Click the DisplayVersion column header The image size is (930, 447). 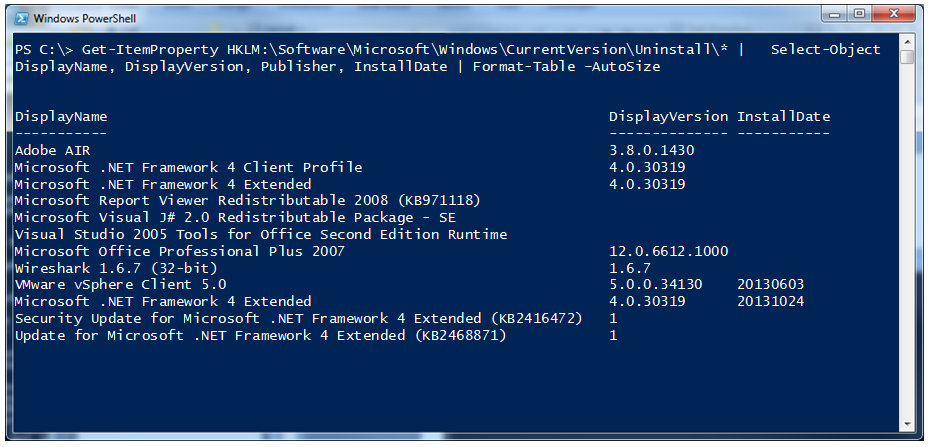[668, 117]
